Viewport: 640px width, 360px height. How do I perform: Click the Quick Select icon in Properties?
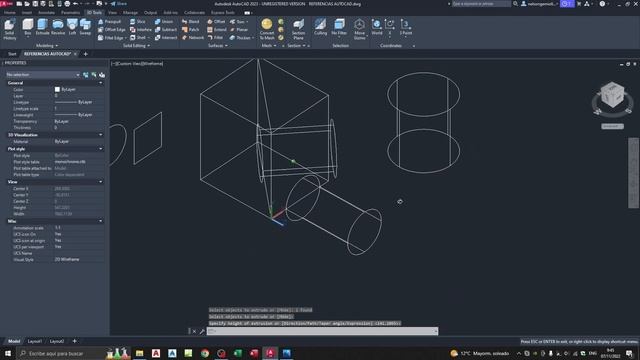(102, 75)
